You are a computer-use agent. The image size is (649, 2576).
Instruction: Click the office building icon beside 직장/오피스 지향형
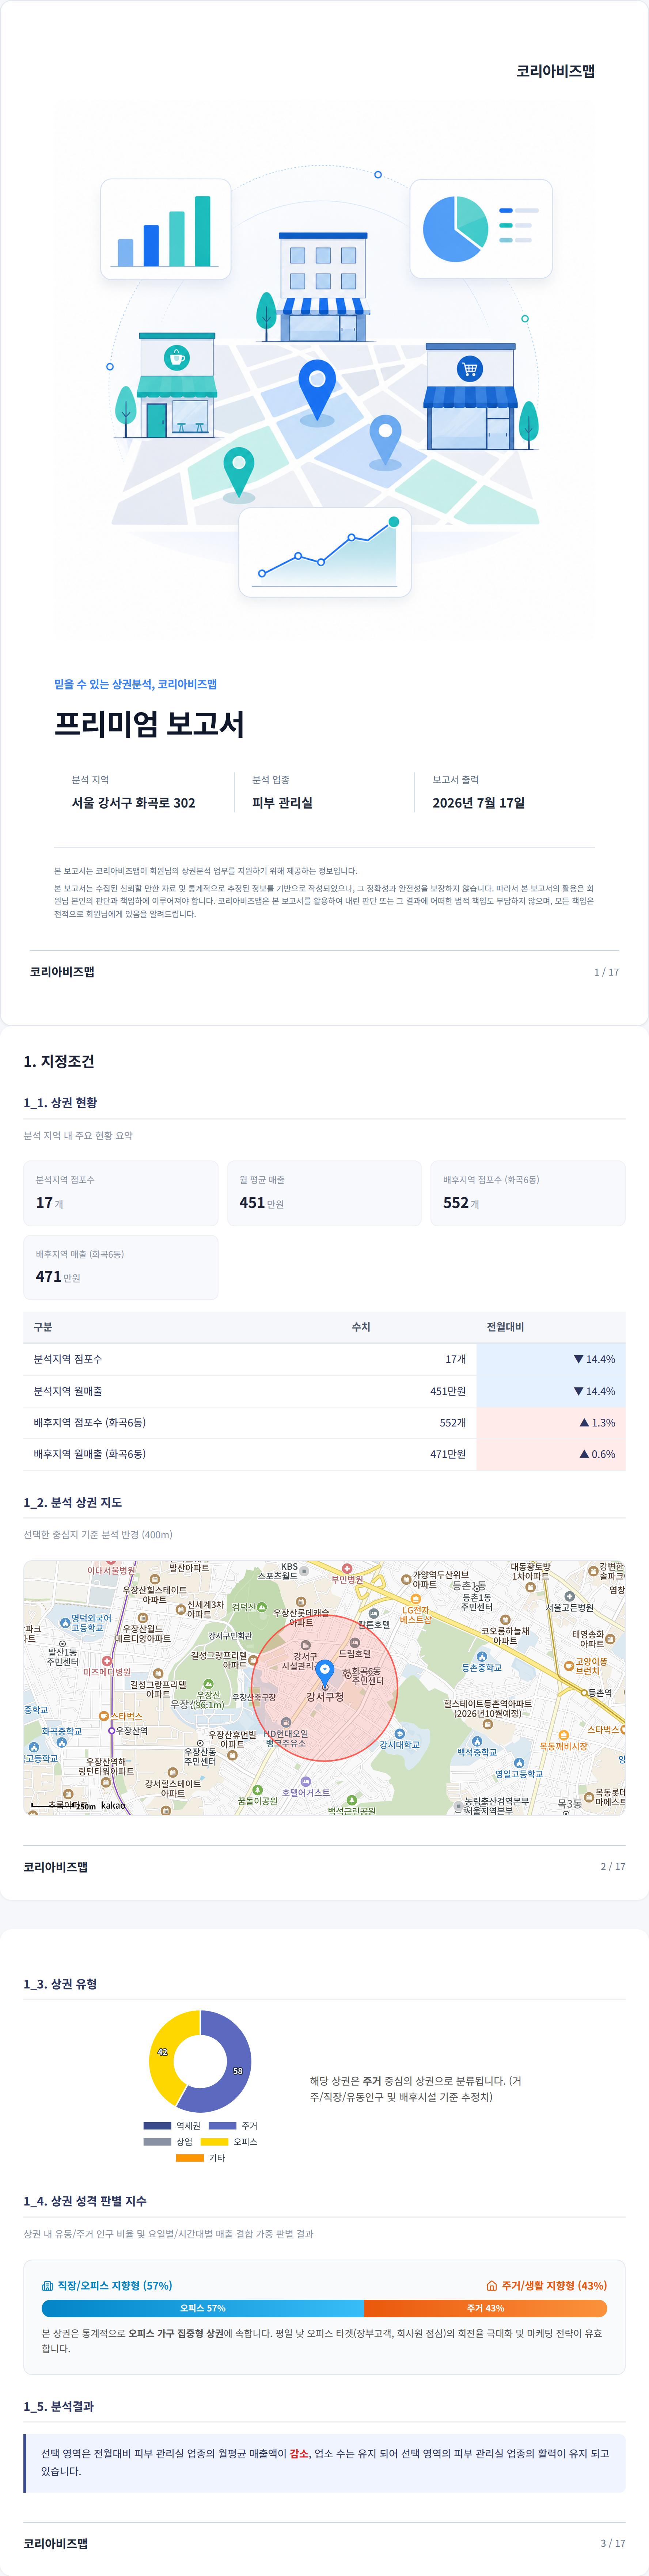tap(47, 2285)
